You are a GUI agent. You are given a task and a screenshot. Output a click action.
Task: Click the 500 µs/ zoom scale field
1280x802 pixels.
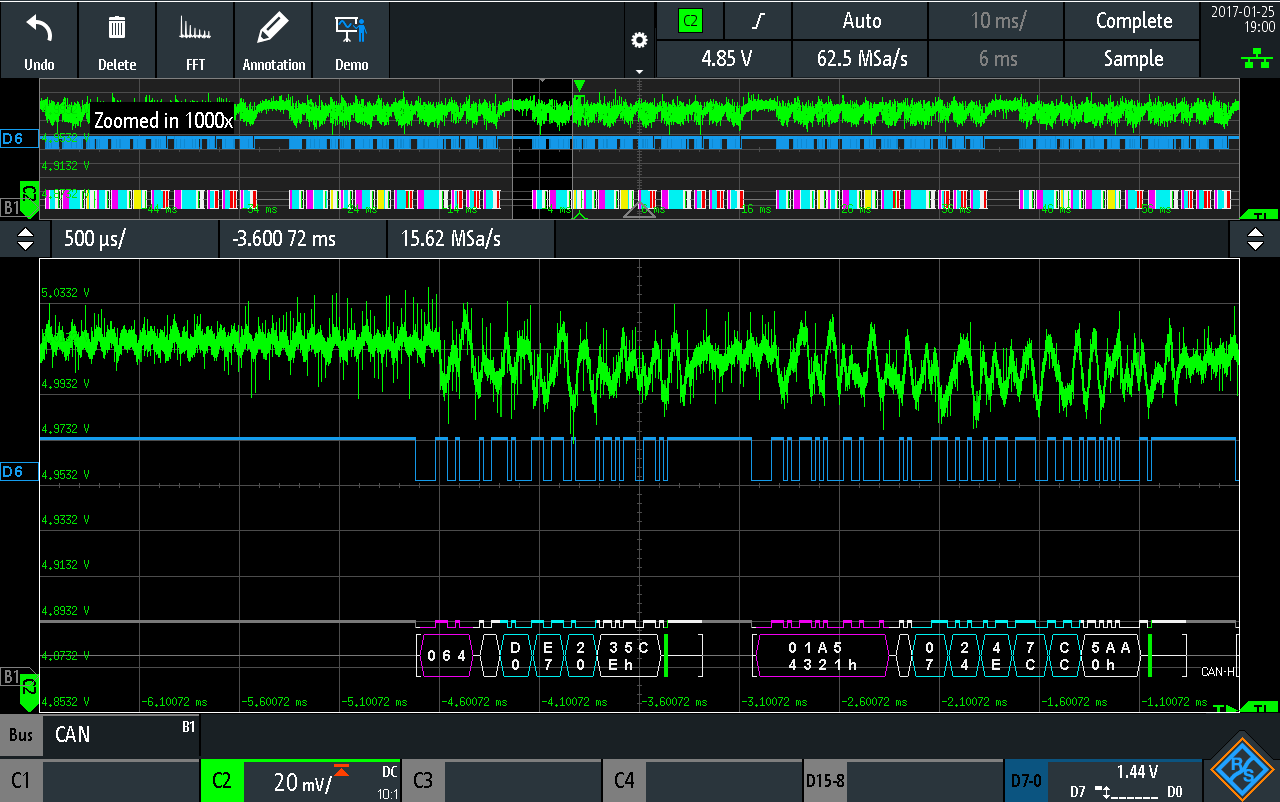(130, 239)
